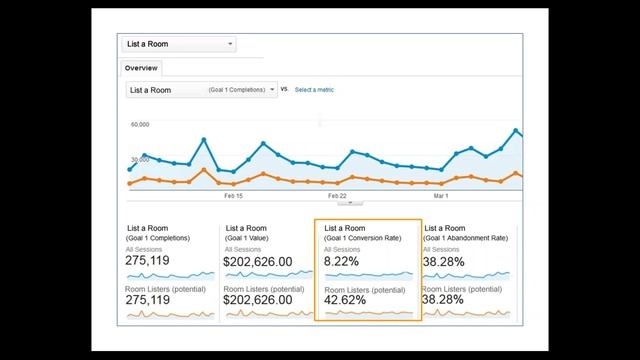Open the top List a Room goal dropdown
This screenshot has width=640, height=360.
[x=179, y=44]
